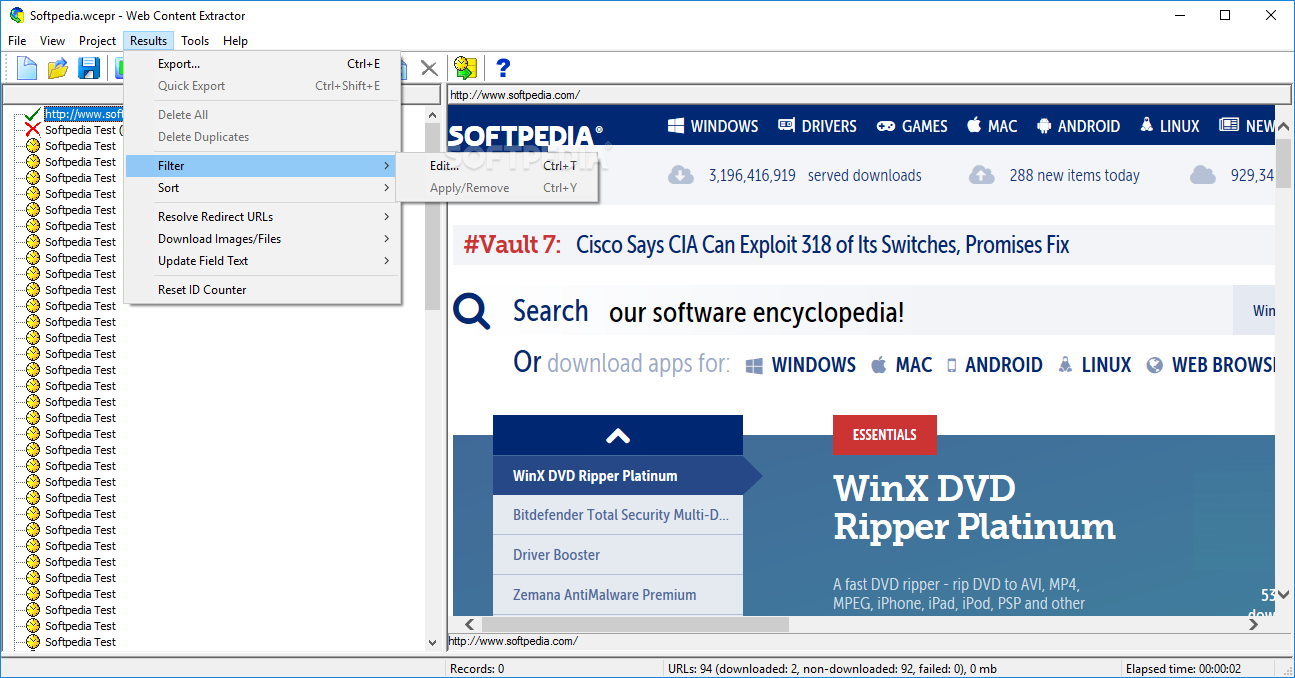This screenshot has width=1295, height=678.
Task: Choose Edit... in the Filter submenu
Action: click(x=497, y=166)
